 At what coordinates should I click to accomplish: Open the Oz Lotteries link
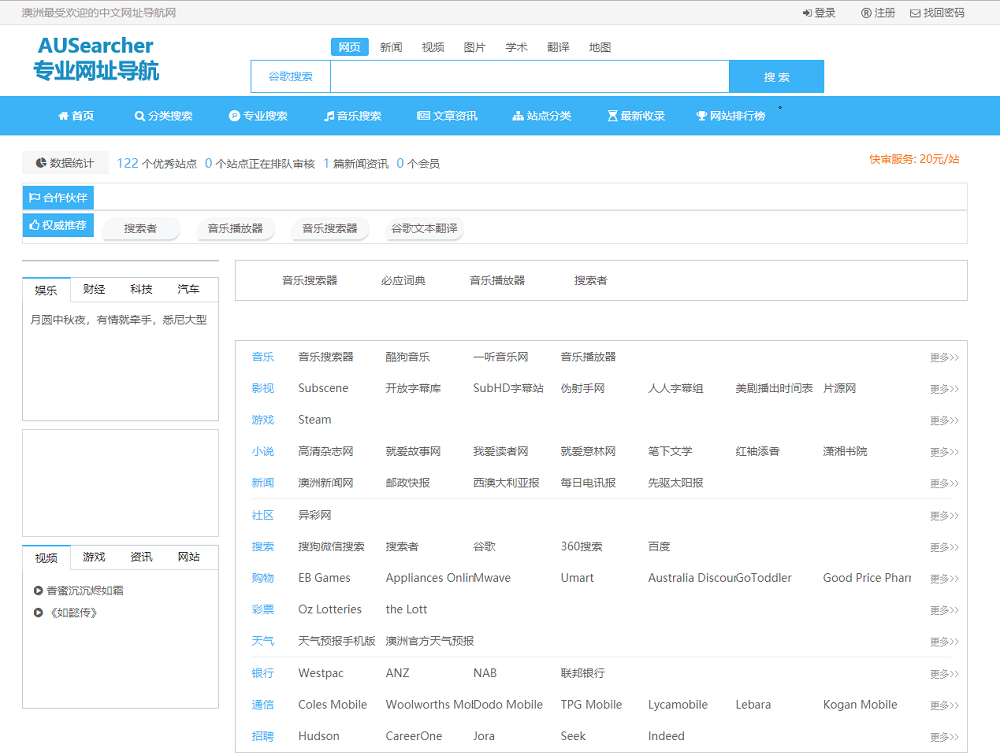pyautogui.click(x=330, y=610)
